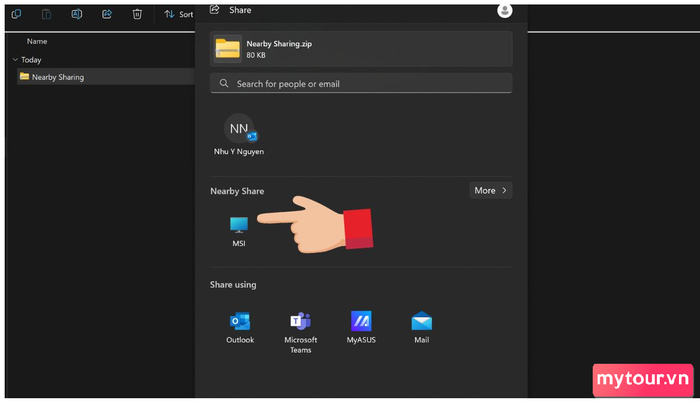This screenshot has width=700, height=405.
Task: Click the Paste icon in the toolbar
Action: coord(46,14)
